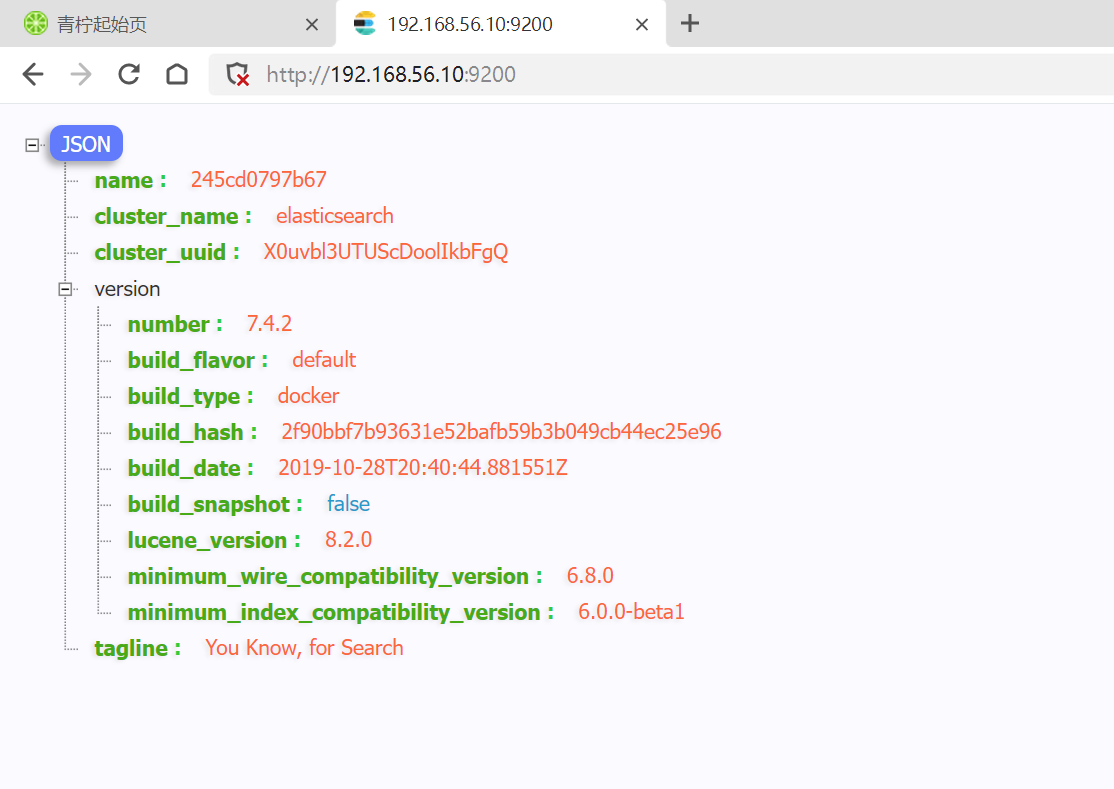Collapse the version node
This screenshot has width=1114, height=789.
(65, 289)
